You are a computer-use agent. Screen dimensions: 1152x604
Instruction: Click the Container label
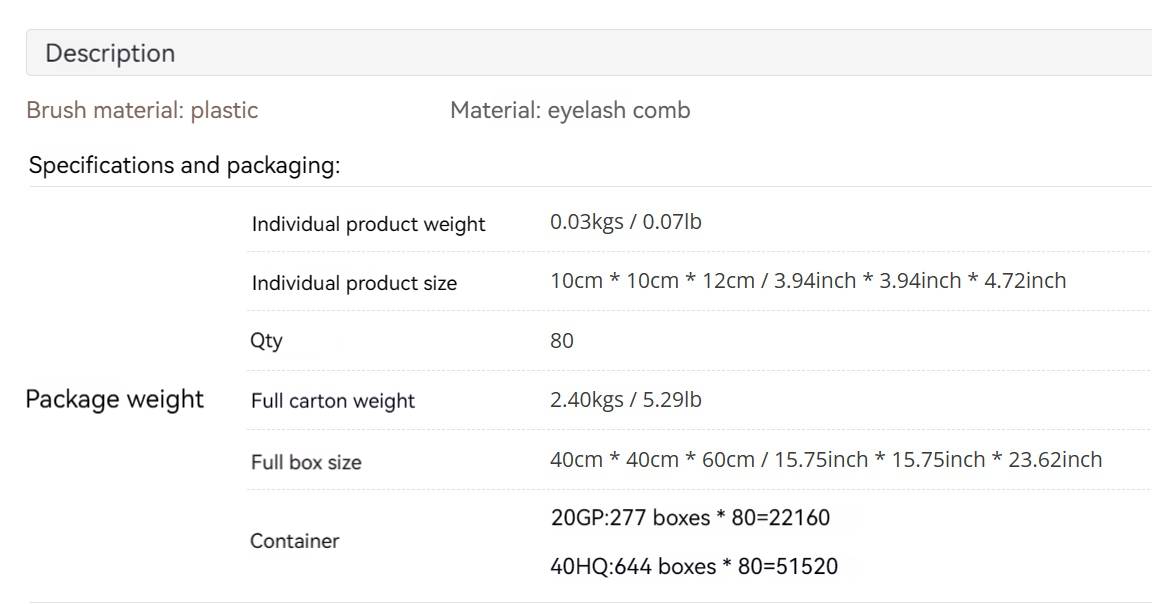tap(295, 541)
